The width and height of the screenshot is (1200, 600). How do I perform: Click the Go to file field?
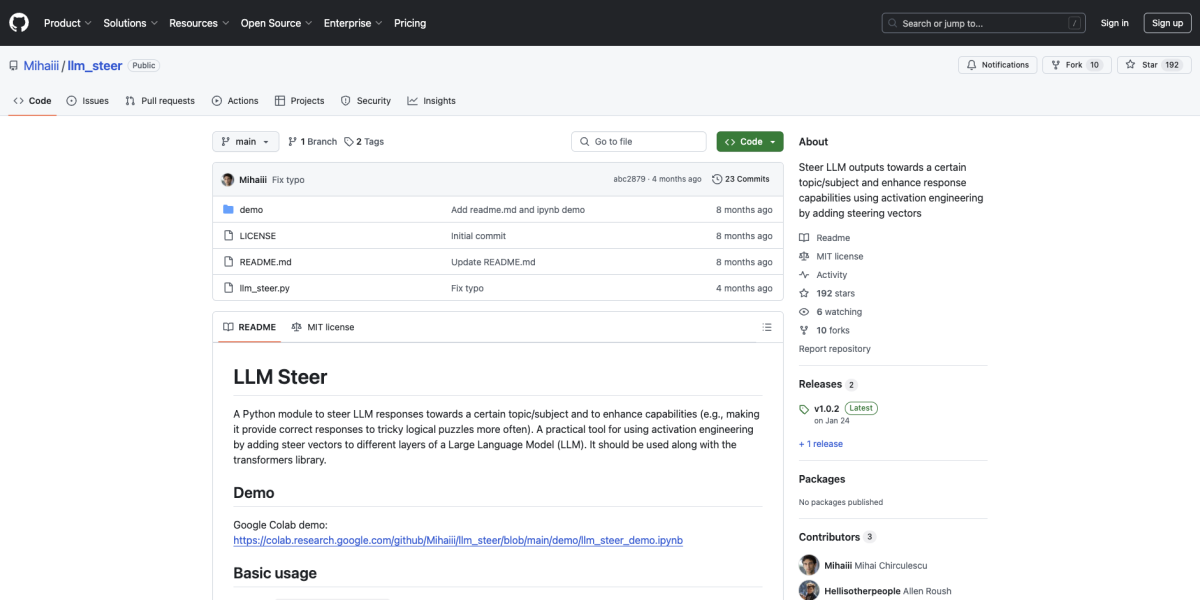tap(640, 142)
